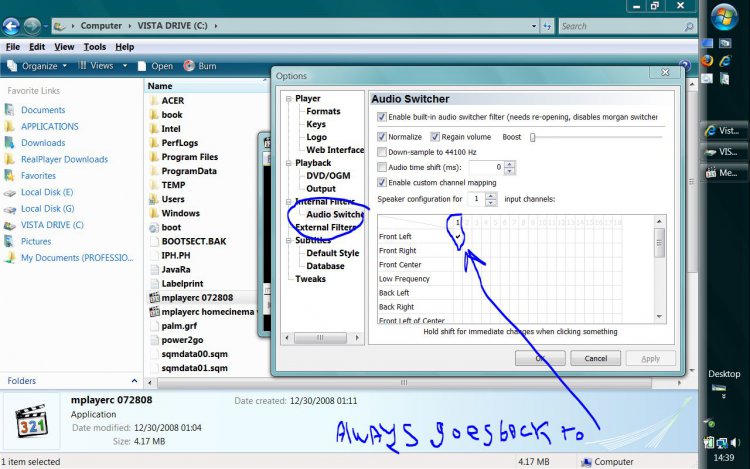
Task: Increase audio time shift spinner up
Action: click(510, 164)
